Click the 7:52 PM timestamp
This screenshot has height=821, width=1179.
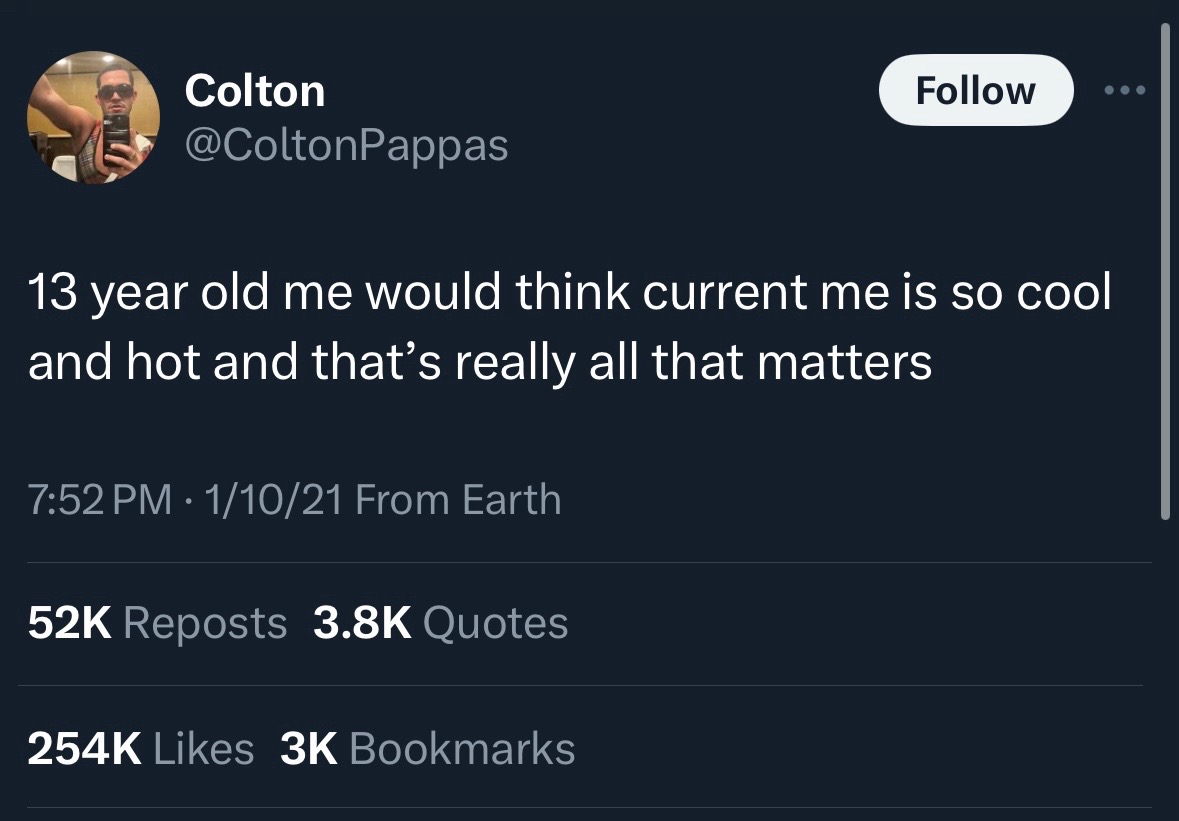98,499
